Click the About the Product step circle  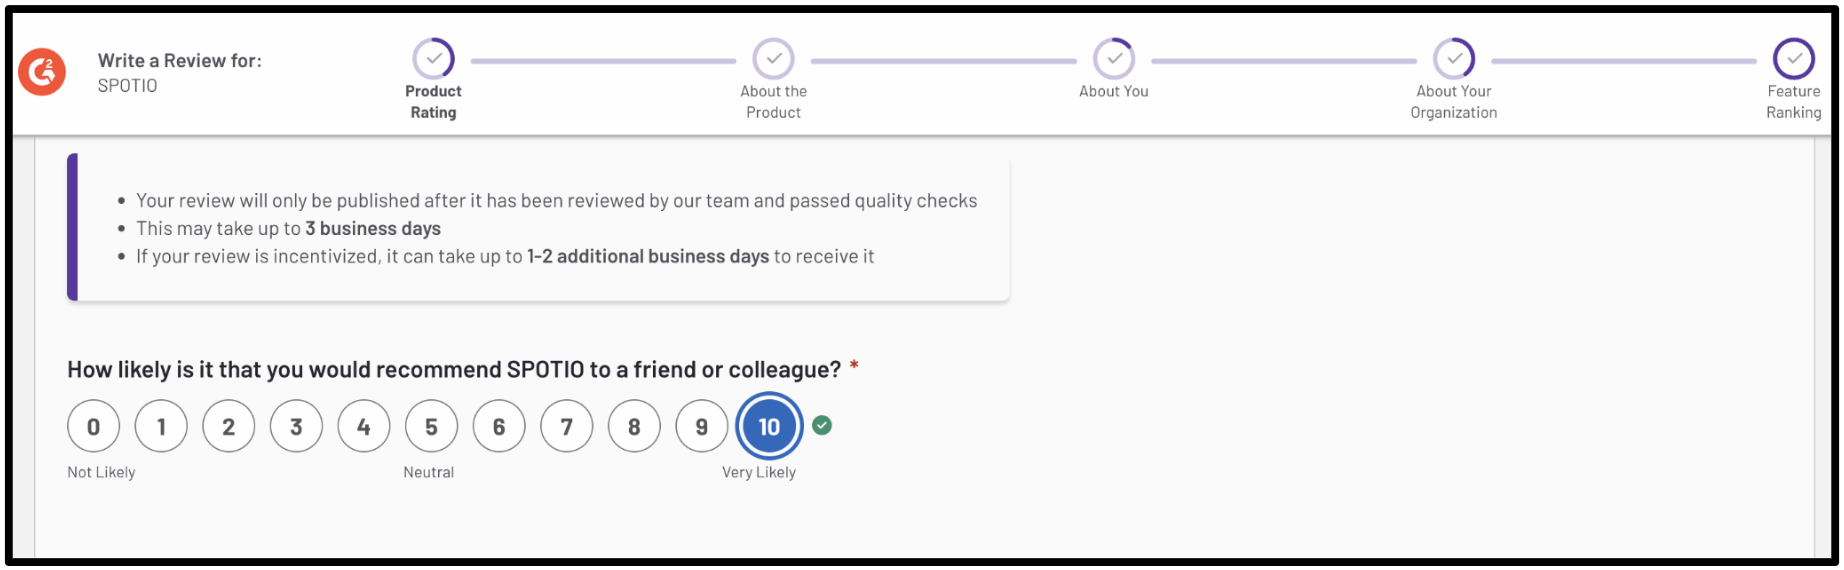click(x=774, y=58)
